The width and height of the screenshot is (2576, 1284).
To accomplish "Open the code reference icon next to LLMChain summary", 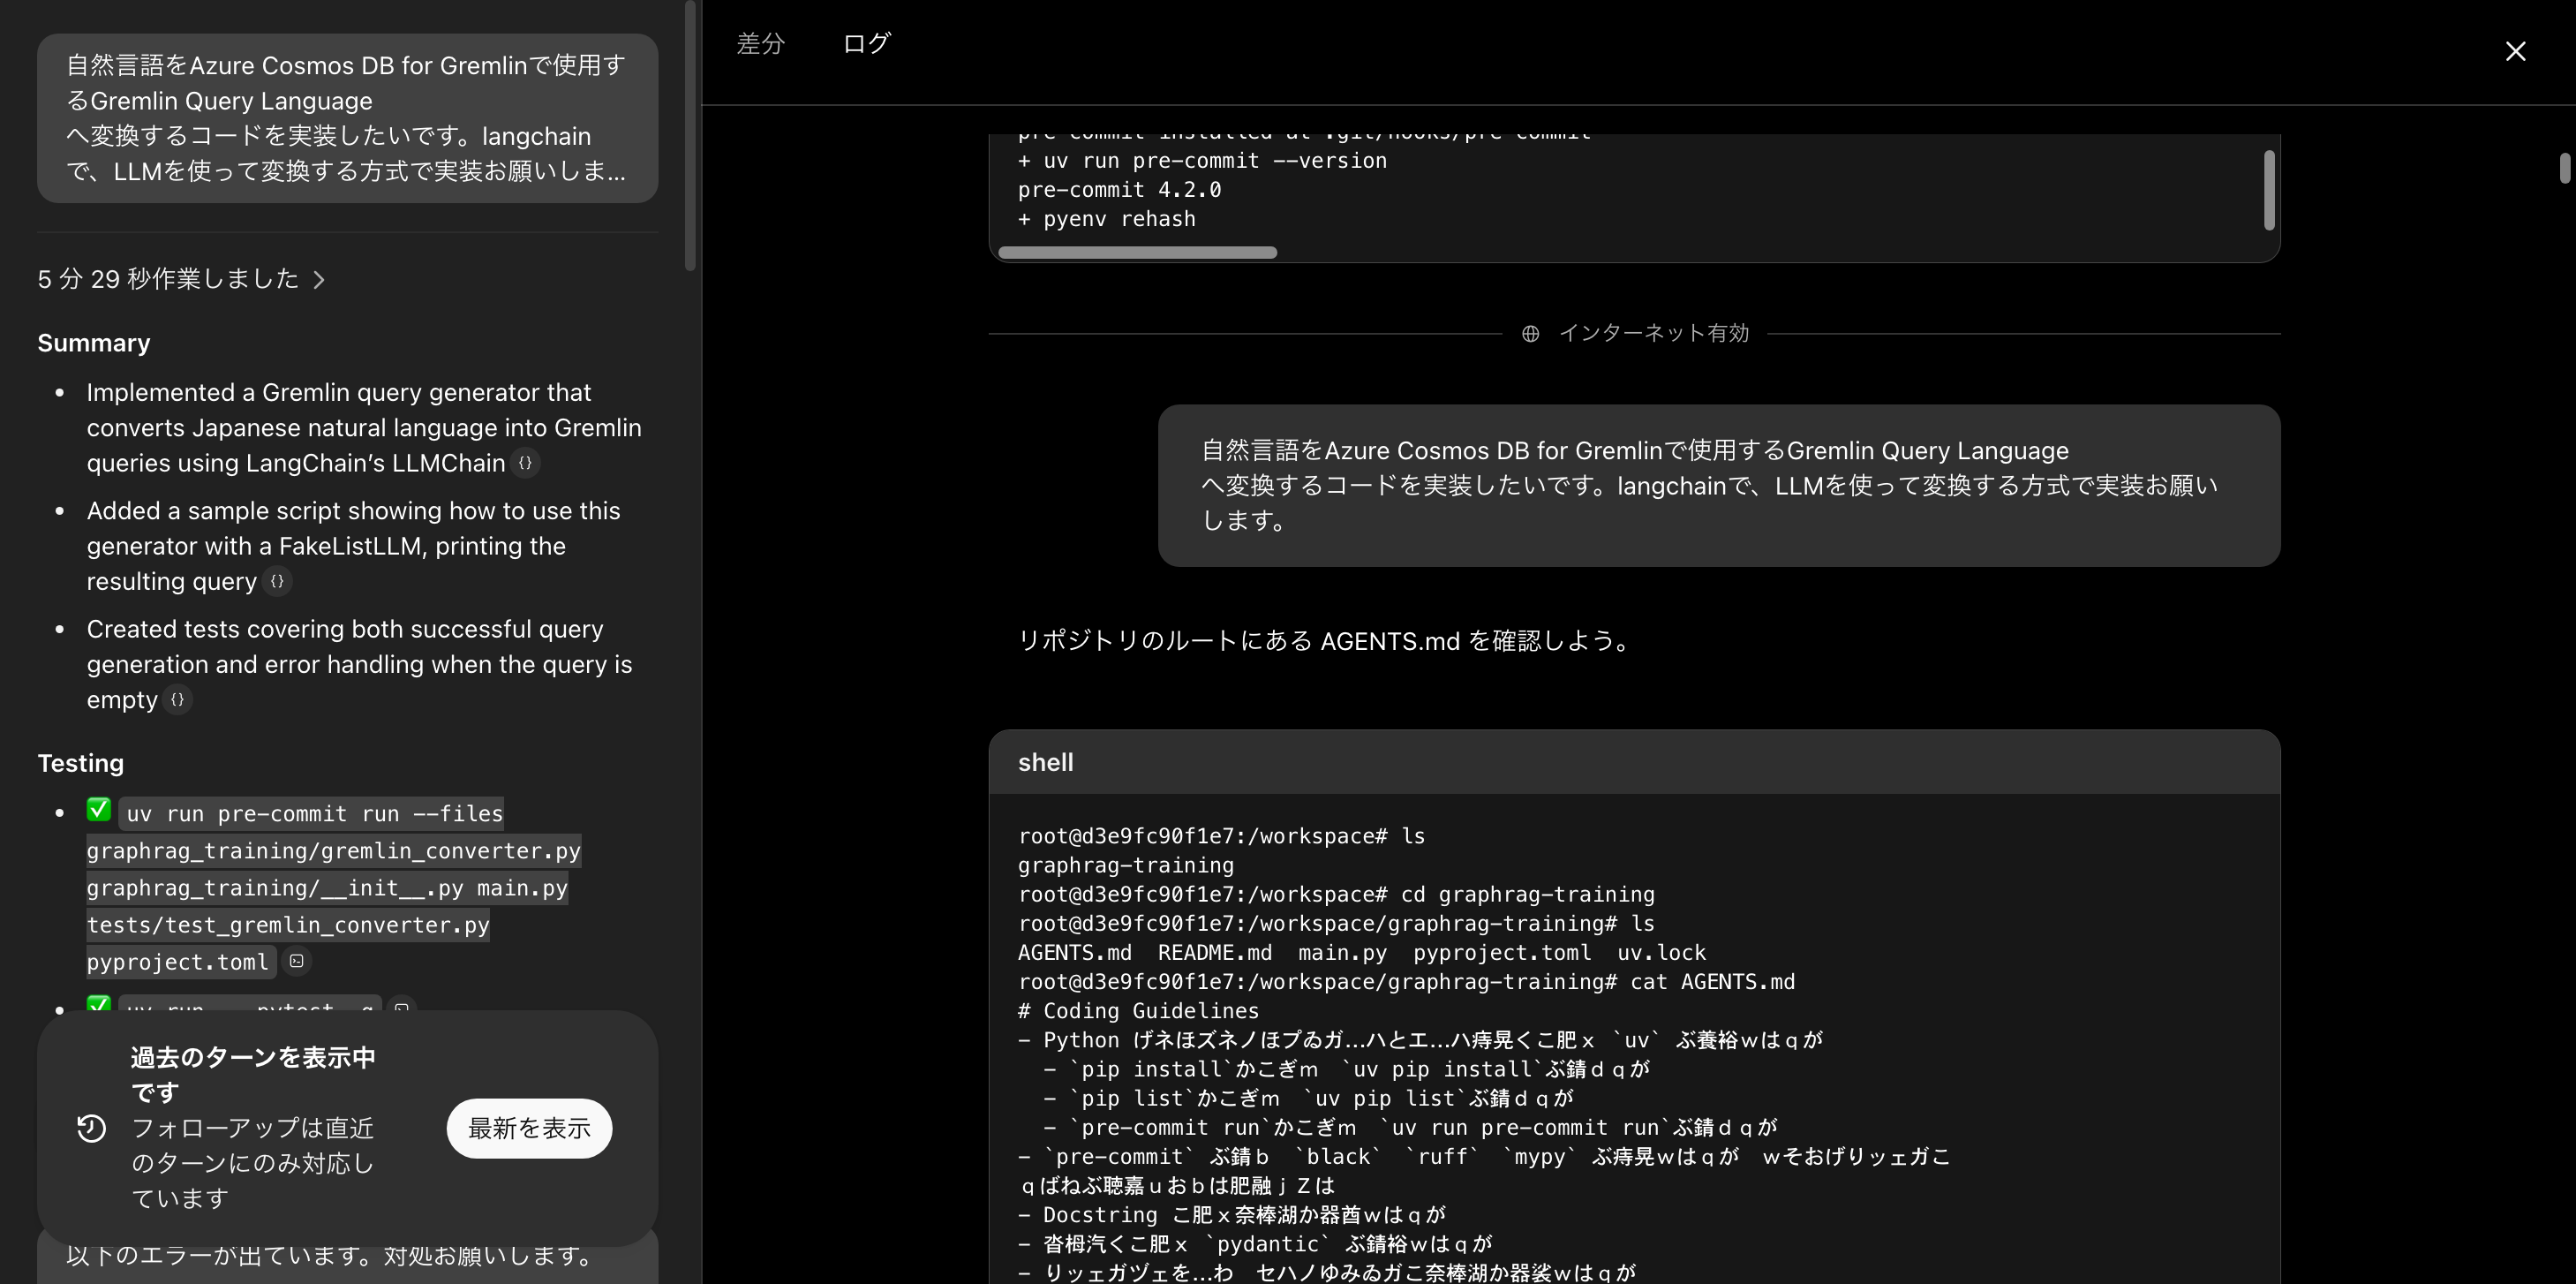I will pyautogui.click(x=526, y=462).
